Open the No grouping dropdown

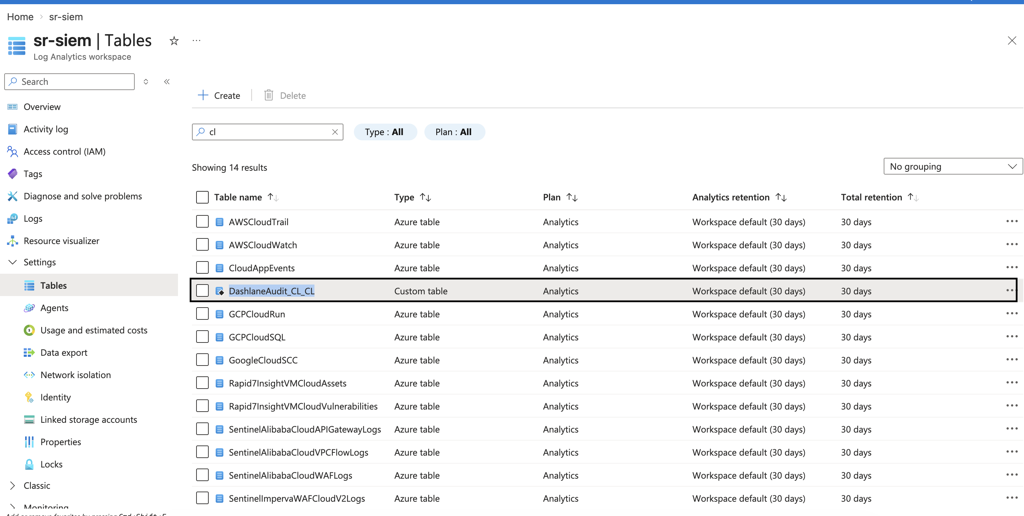pos(953,167)
